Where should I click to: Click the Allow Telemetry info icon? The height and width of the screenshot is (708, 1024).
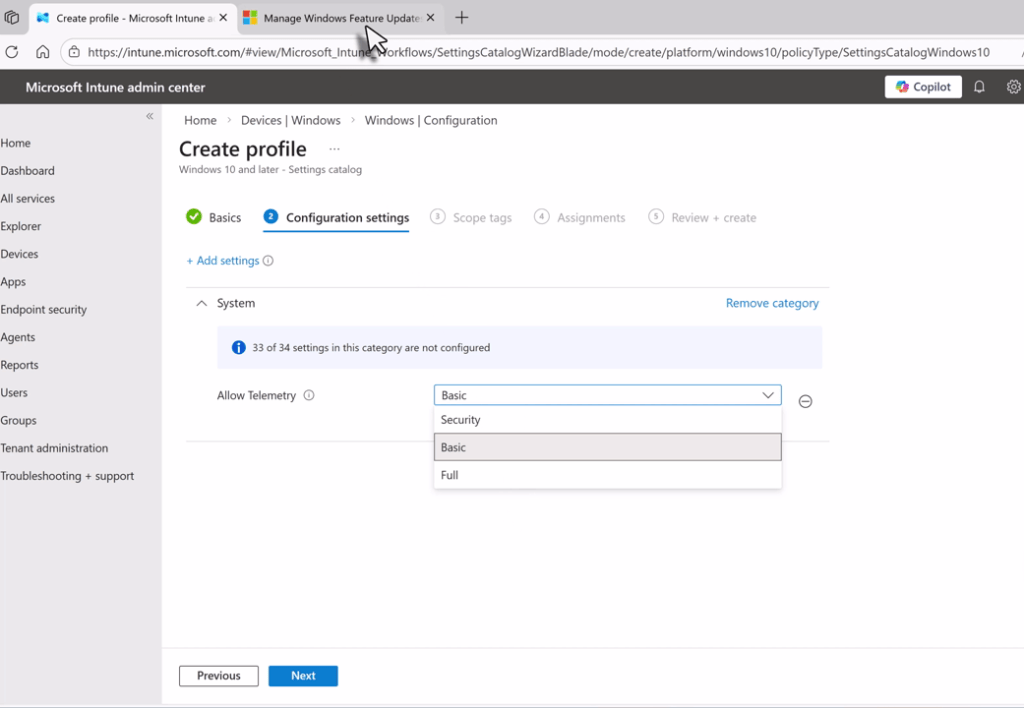point(310,395)
